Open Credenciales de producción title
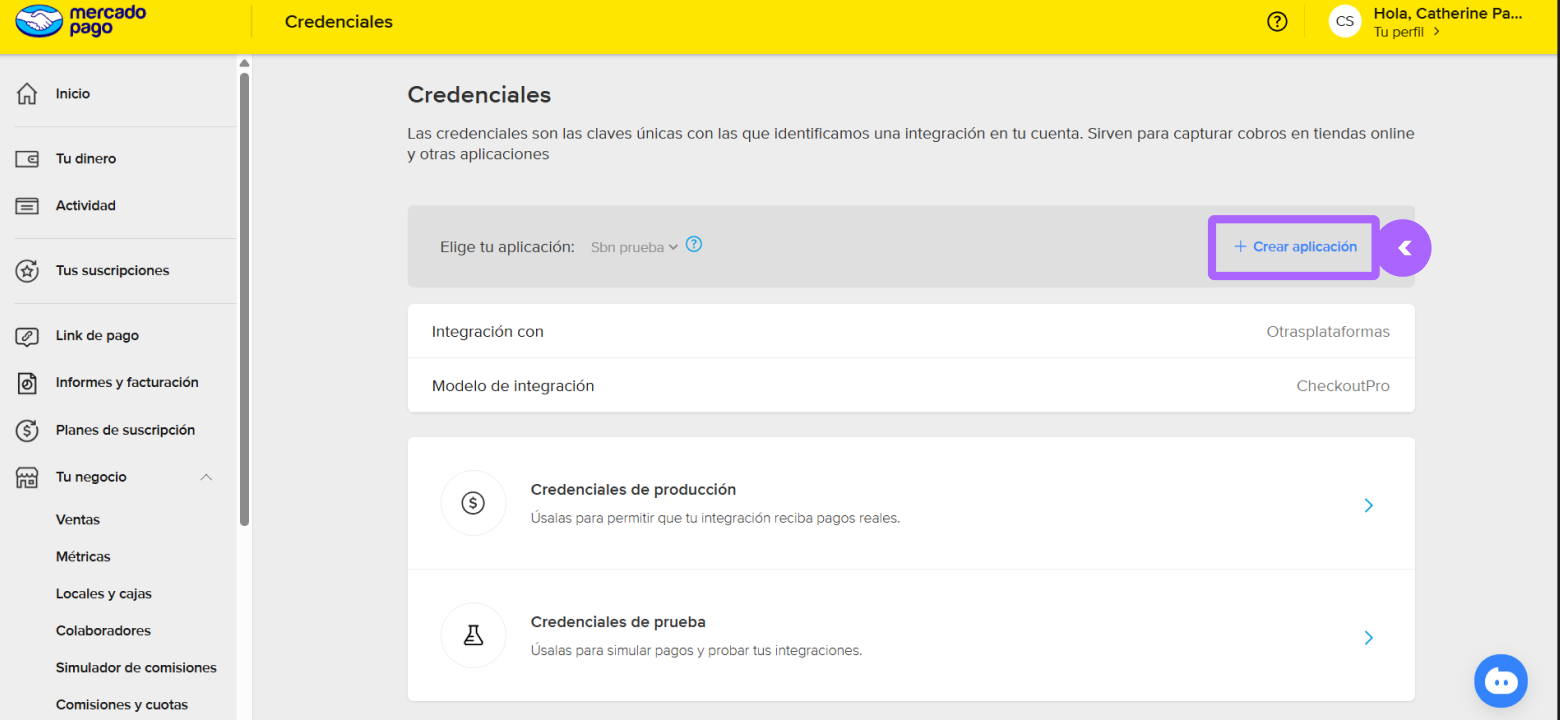The height and width of the screenshot is (720, 1560). coord(633,490)
